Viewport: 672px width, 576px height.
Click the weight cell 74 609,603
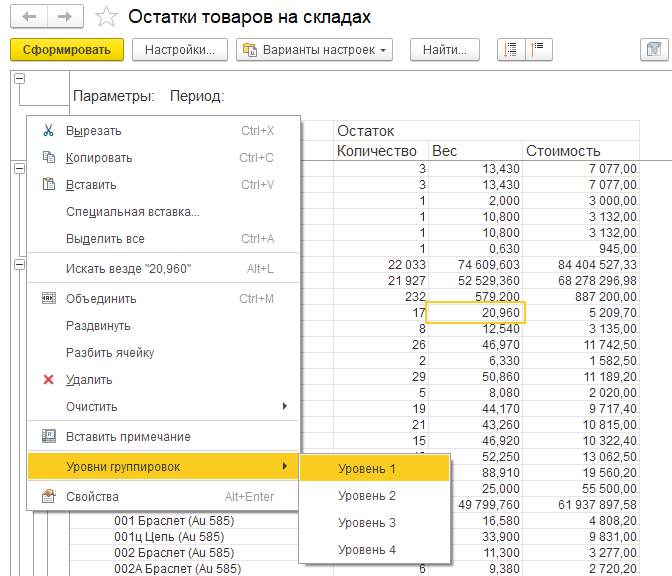[475, 264]
